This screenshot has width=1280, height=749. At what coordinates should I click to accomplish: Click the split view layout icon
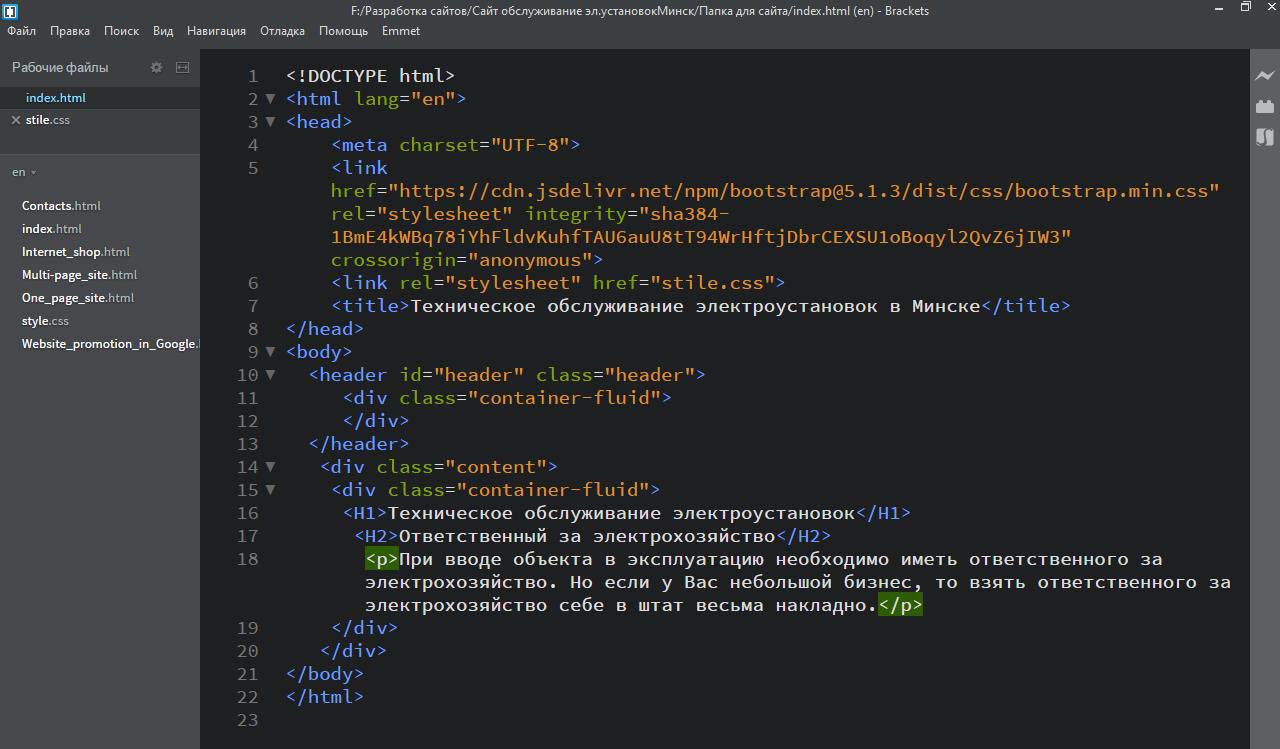[x=182, y=67]
